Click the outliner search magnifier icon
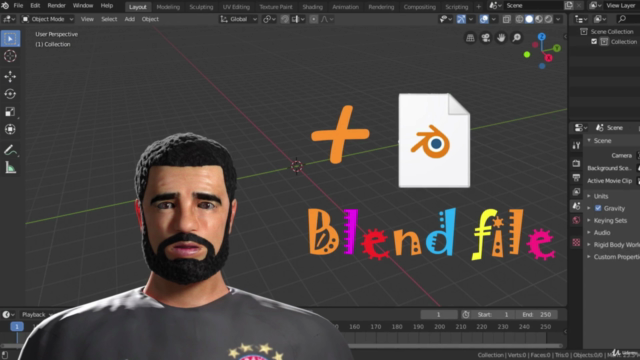640x360 pixels. coord(622,19)
